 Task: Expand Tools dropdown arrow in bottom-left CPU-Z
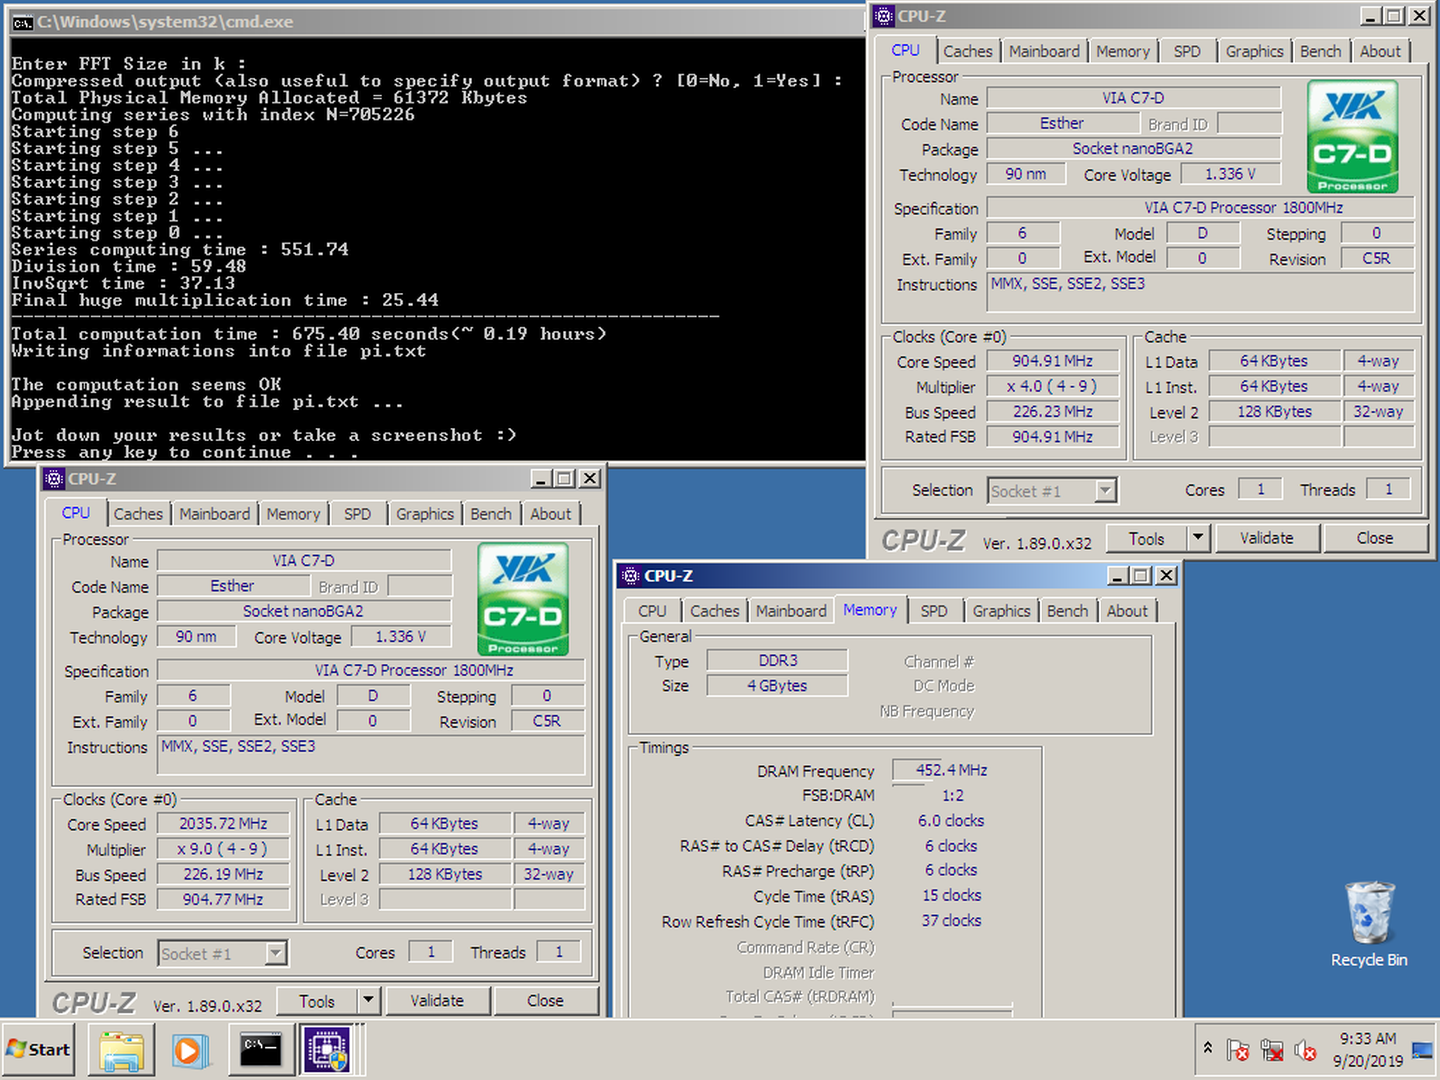[369, 1001]
